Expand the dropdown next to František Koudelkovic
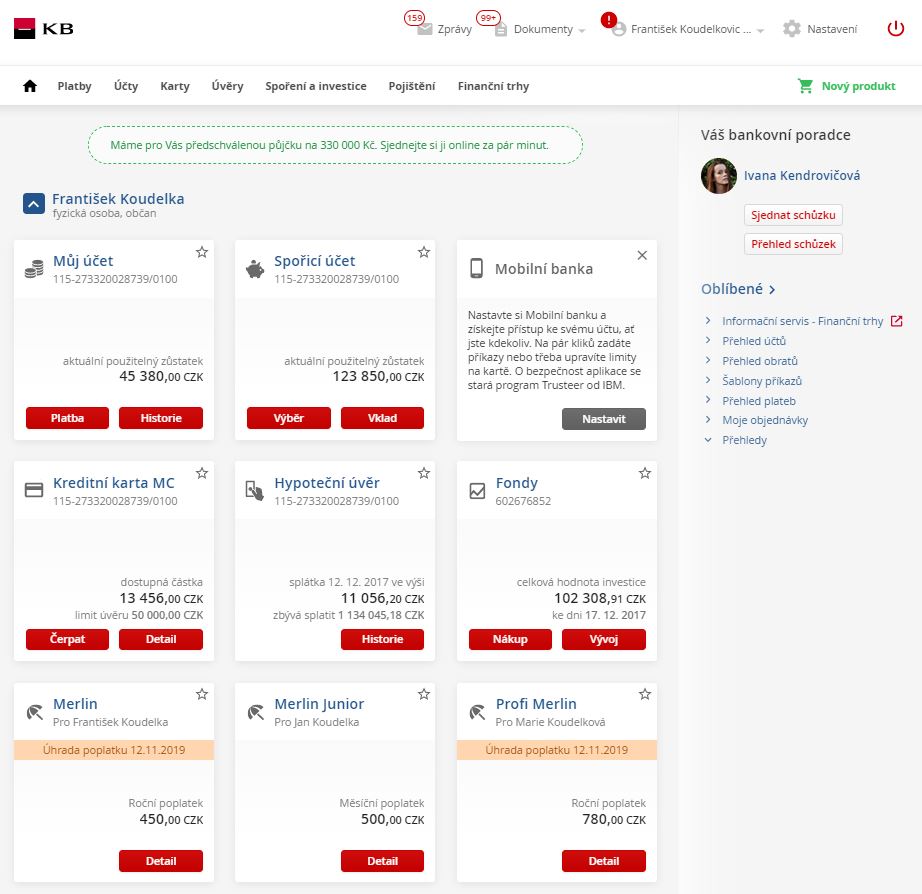 click(761, 28)
